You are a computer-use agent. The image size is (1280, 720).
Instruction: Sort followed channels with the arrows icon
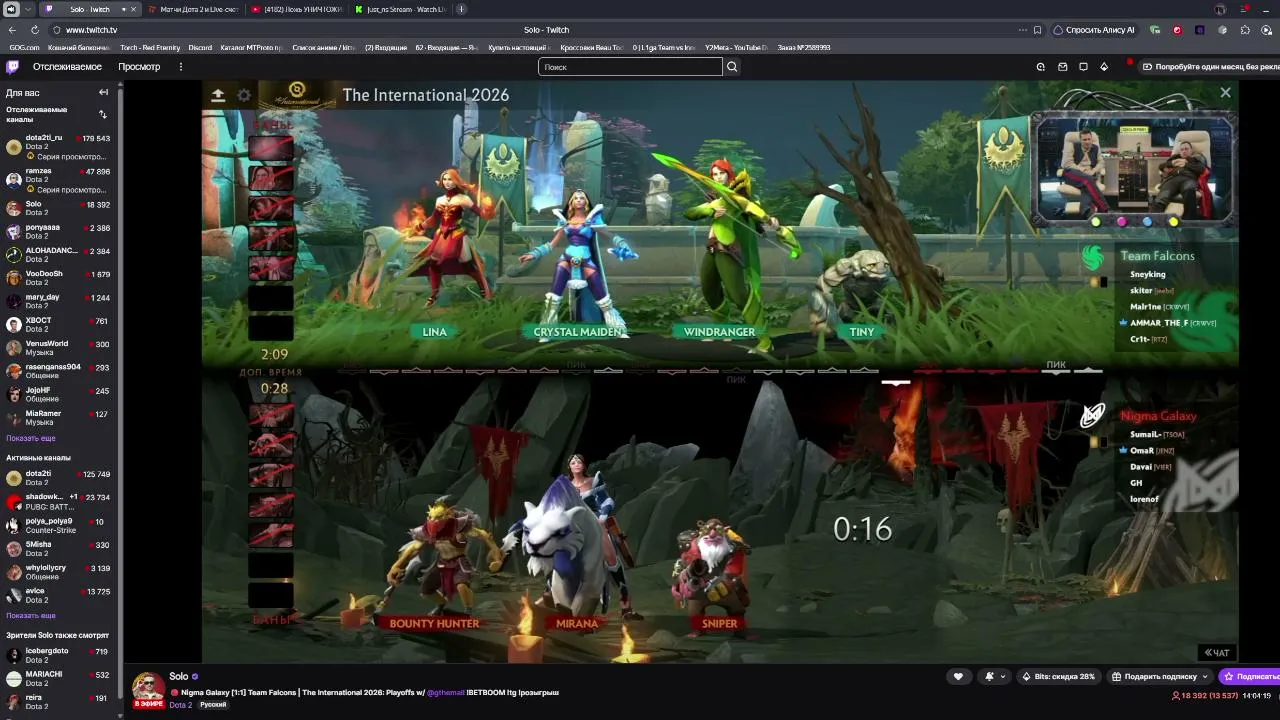[102, 114]
